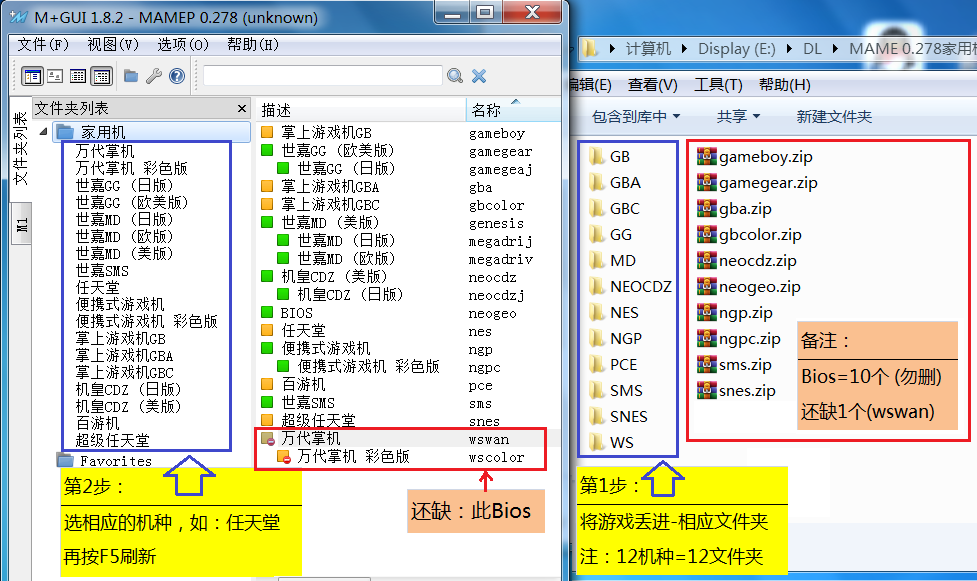Viewport: 977px width, 581px height.
Task: Switch to the 文件夹列表 vertical tab
Action: pos(21,148)
